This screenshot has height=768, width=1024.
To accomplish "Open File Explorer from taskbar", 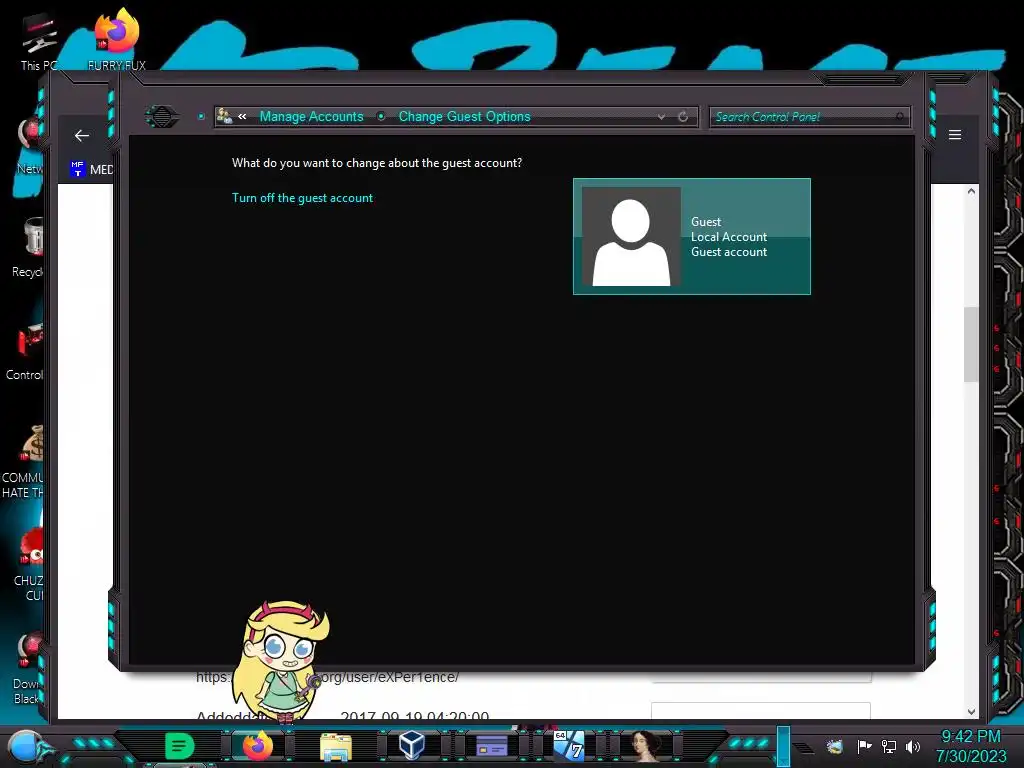I will [336, 746].
